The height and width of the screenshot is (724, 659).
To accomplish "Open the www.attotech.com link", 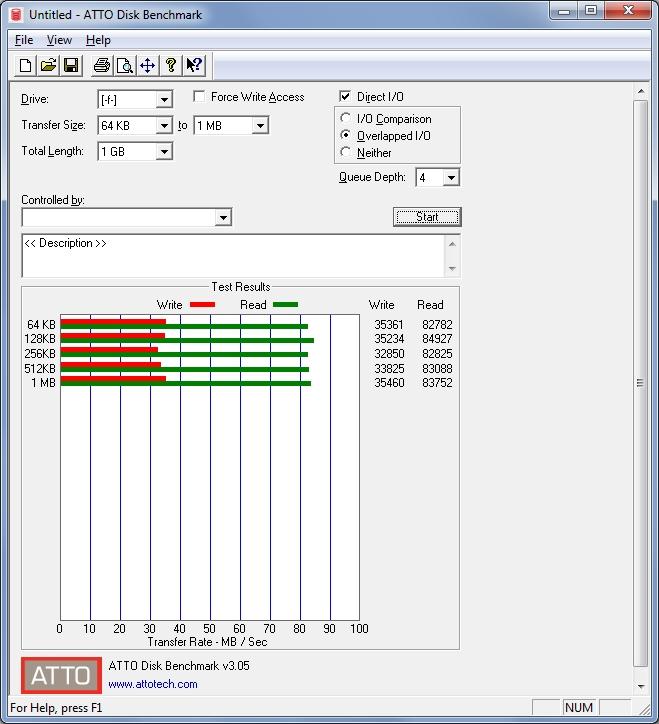I will click(x=153, y=684).
